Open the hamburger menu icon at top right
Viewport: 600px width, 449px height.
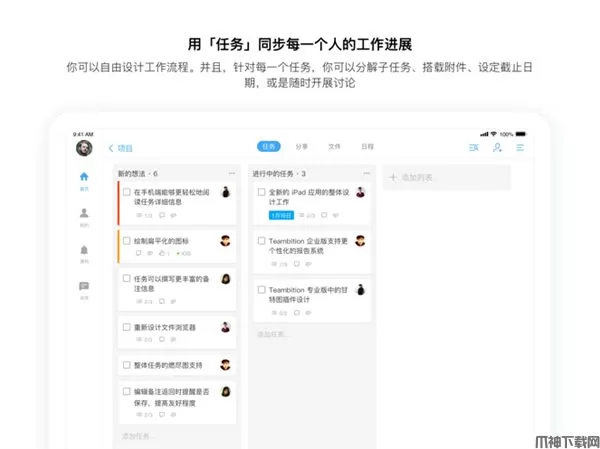[520, 147]
